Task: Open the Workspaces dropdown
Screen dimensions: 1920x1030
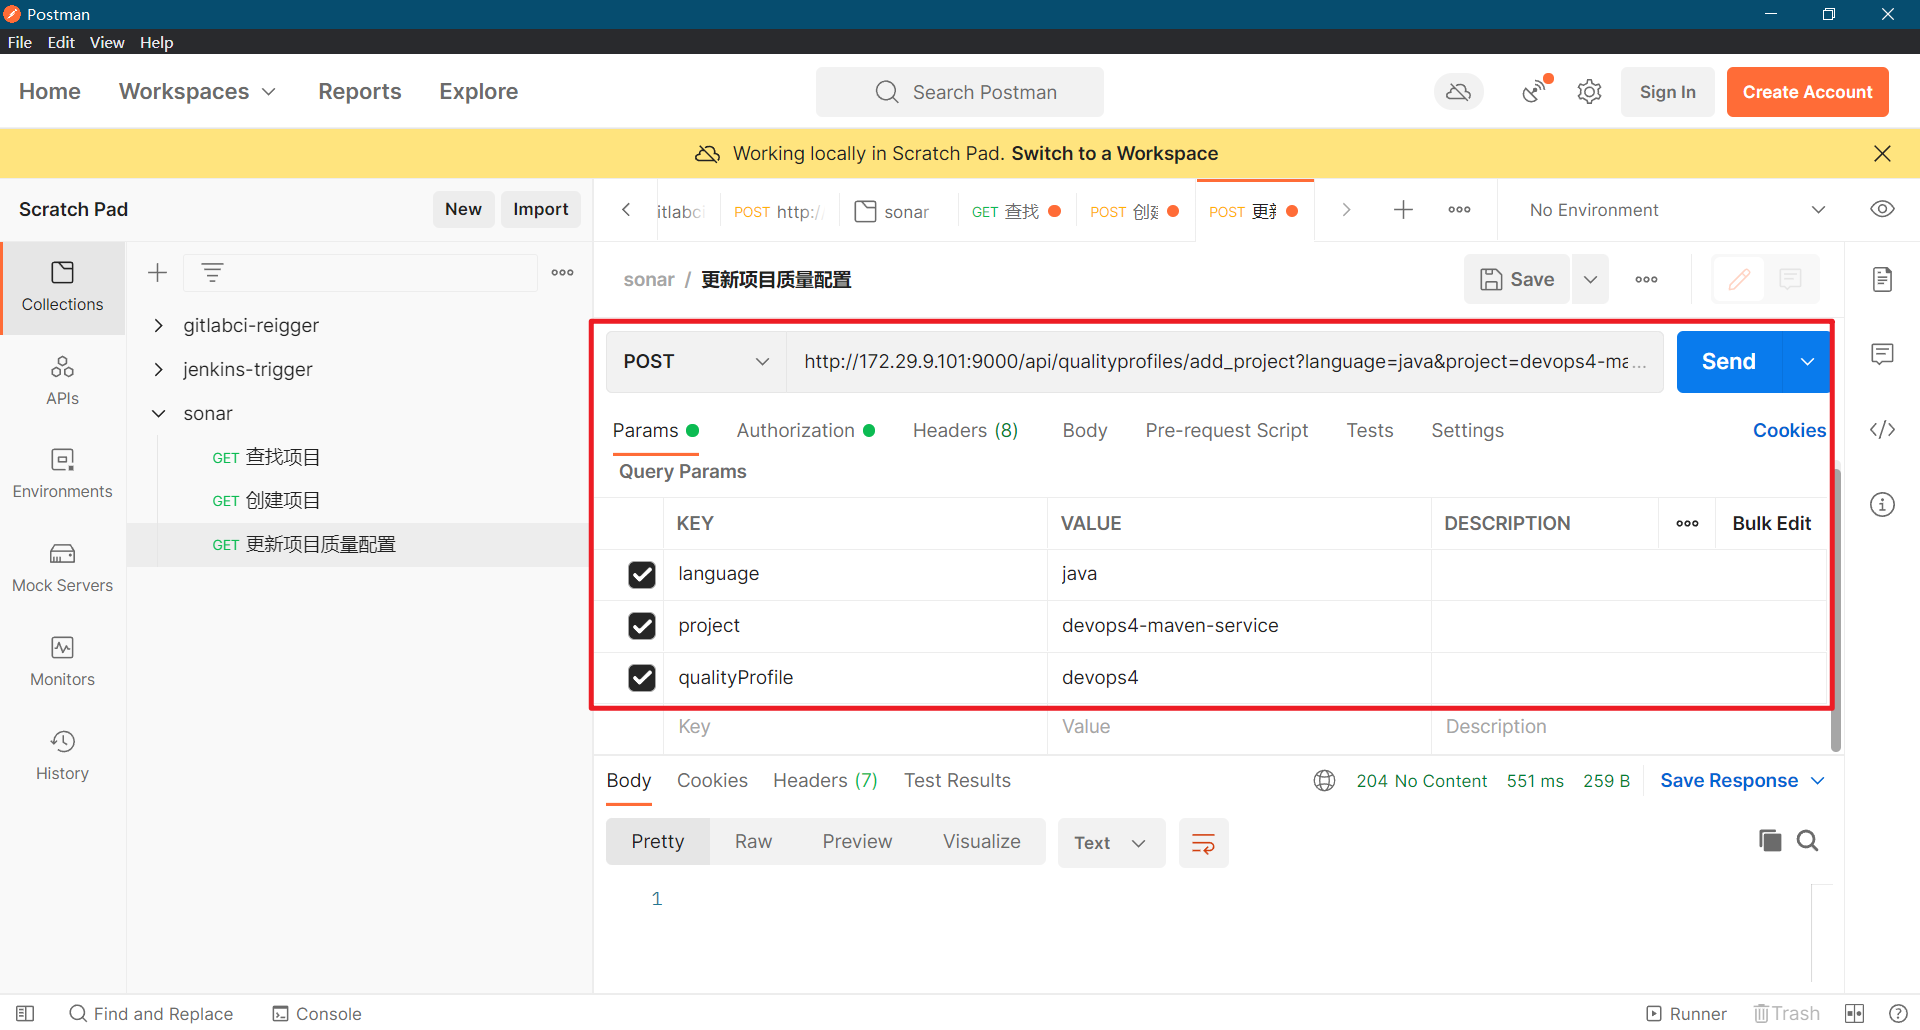Action: (197, 91)
